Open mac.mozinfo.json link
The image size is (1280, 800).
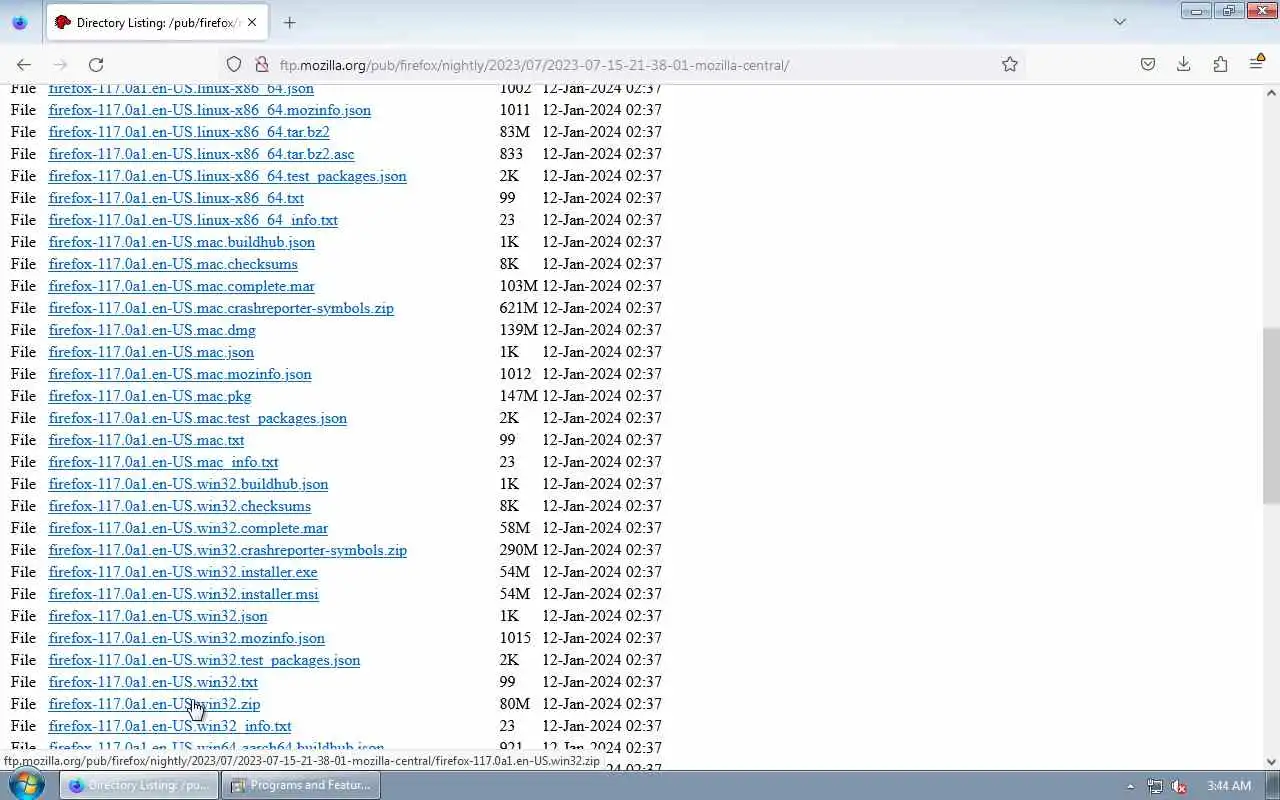tap(180, 374)
